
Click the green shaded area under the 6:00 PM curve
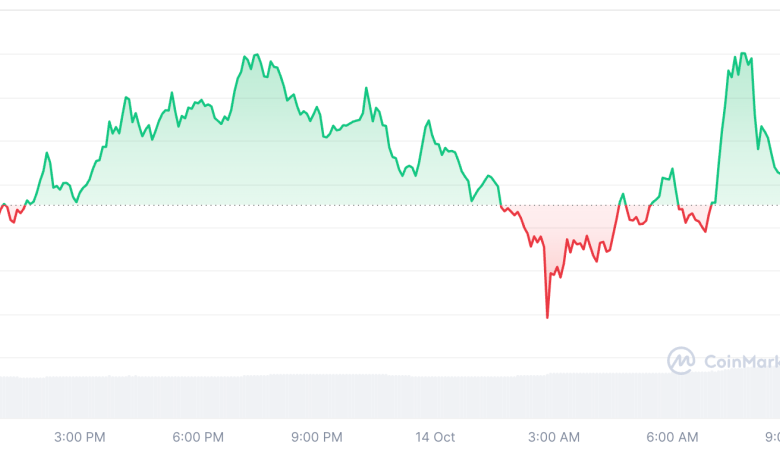(200, 160)
